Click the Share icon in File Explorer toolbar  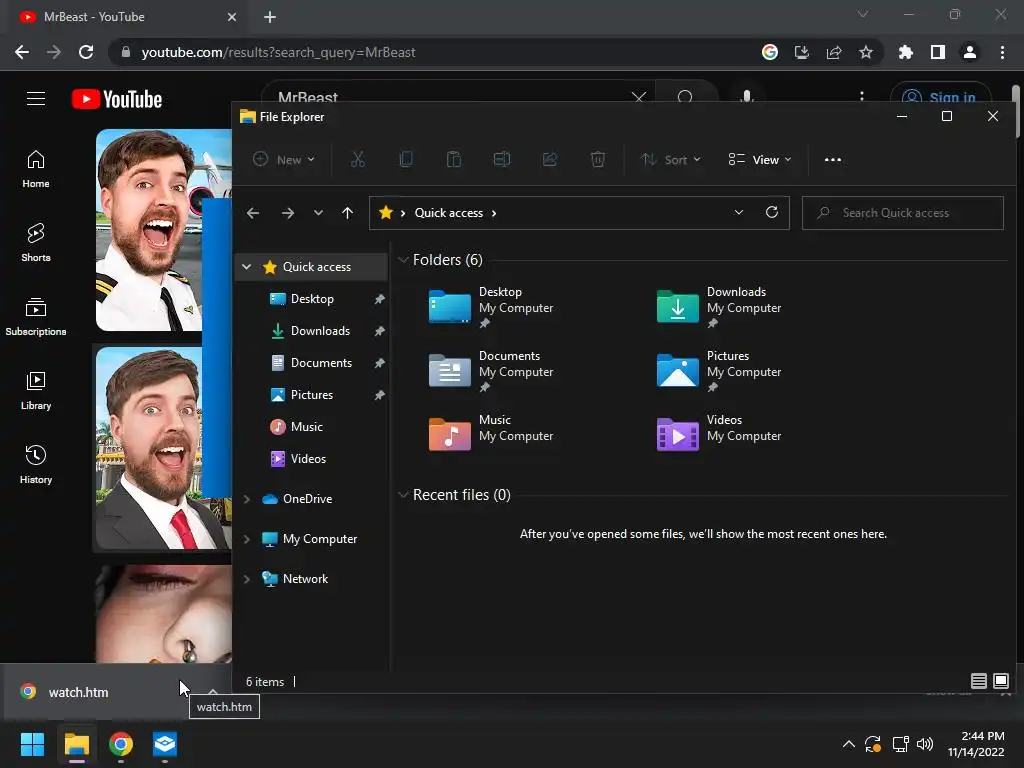[x=550, y=159]
